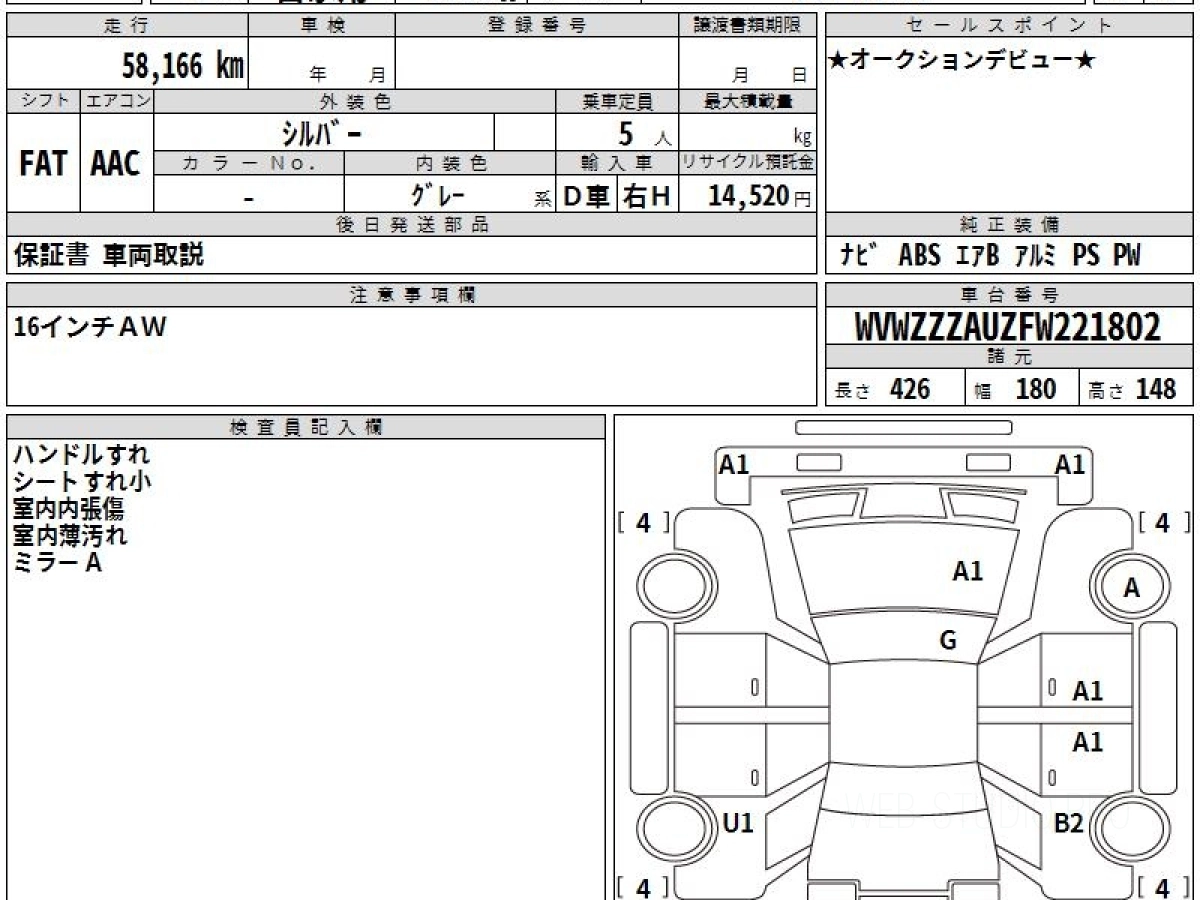Select the シフト label

(x=44, y=101)
